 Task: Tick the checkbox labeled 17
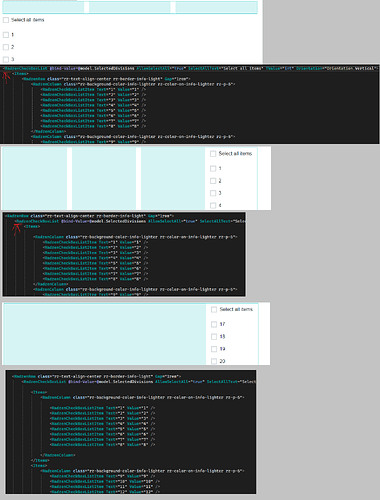tap(214, 324)
